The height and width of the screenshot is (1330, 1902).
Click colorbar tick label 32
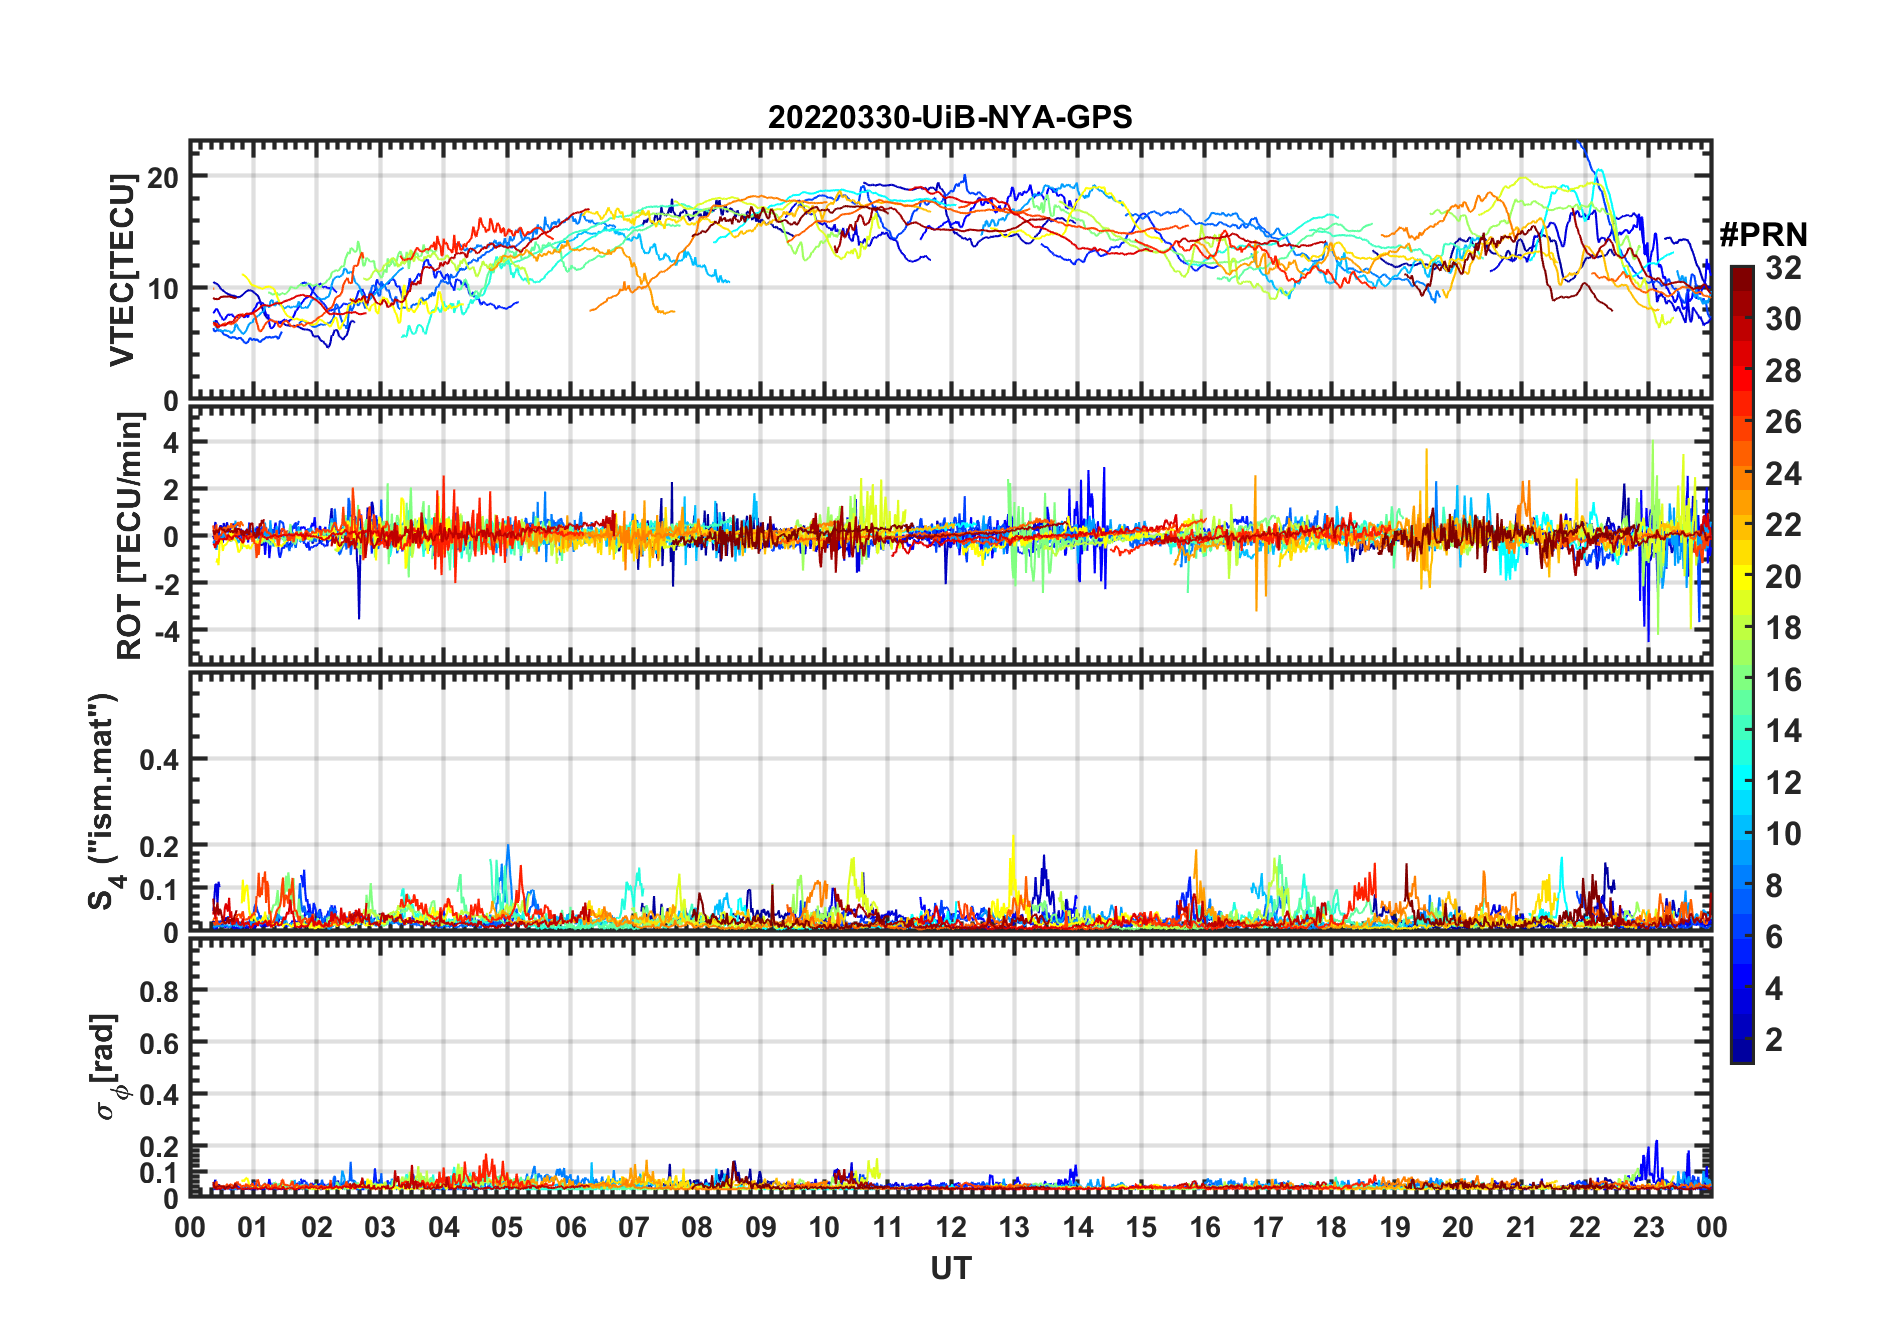point(1783,267)
